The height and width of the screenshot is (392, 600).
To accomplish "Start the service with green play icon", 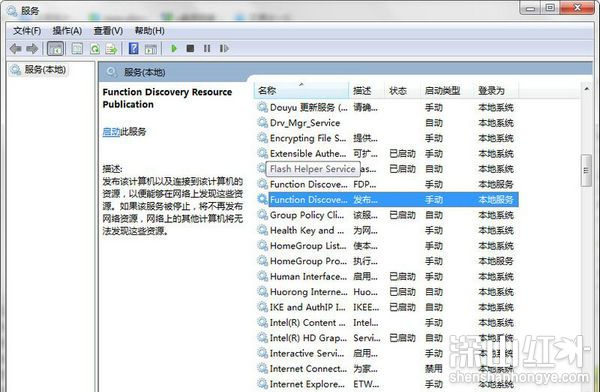I will (174, 49).
